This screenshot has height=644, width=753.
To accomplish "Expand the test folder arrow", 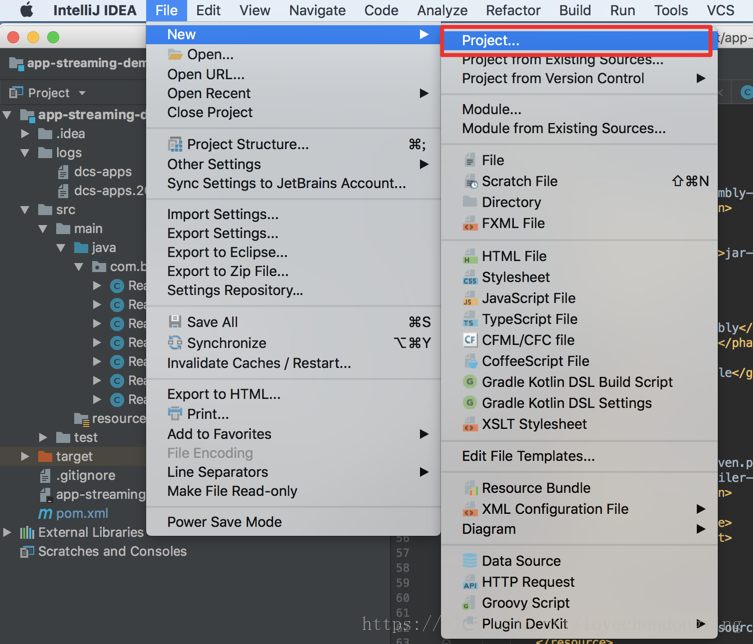I will point(43,437).
